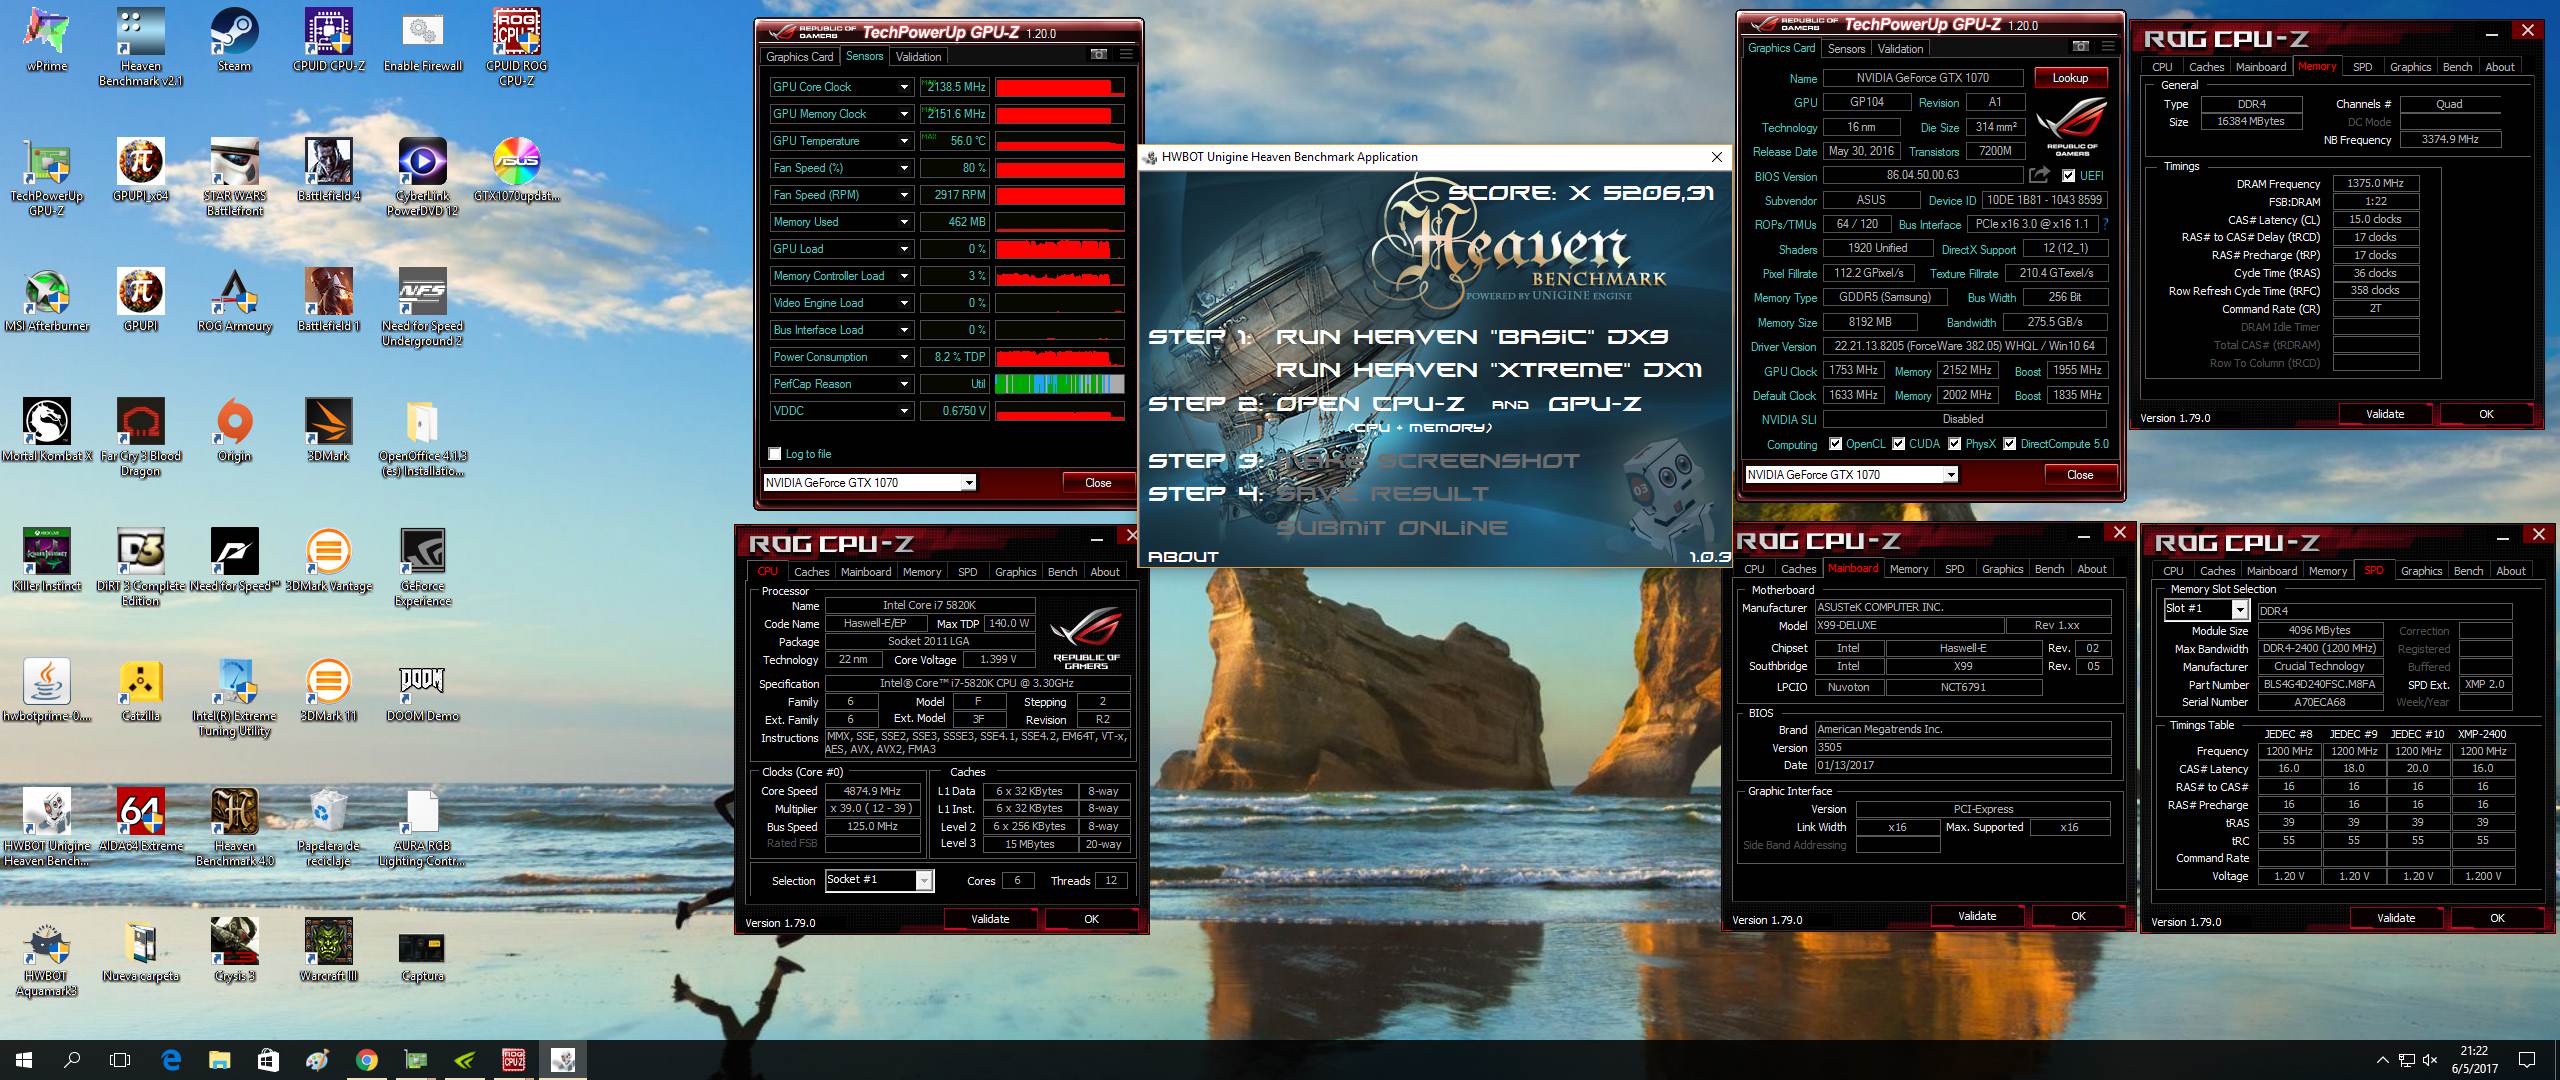This screenshot has height=1080, width=2560.
Task: Open Heaven Benchmark v2.1 desktop icon
Action: (141, 47)
